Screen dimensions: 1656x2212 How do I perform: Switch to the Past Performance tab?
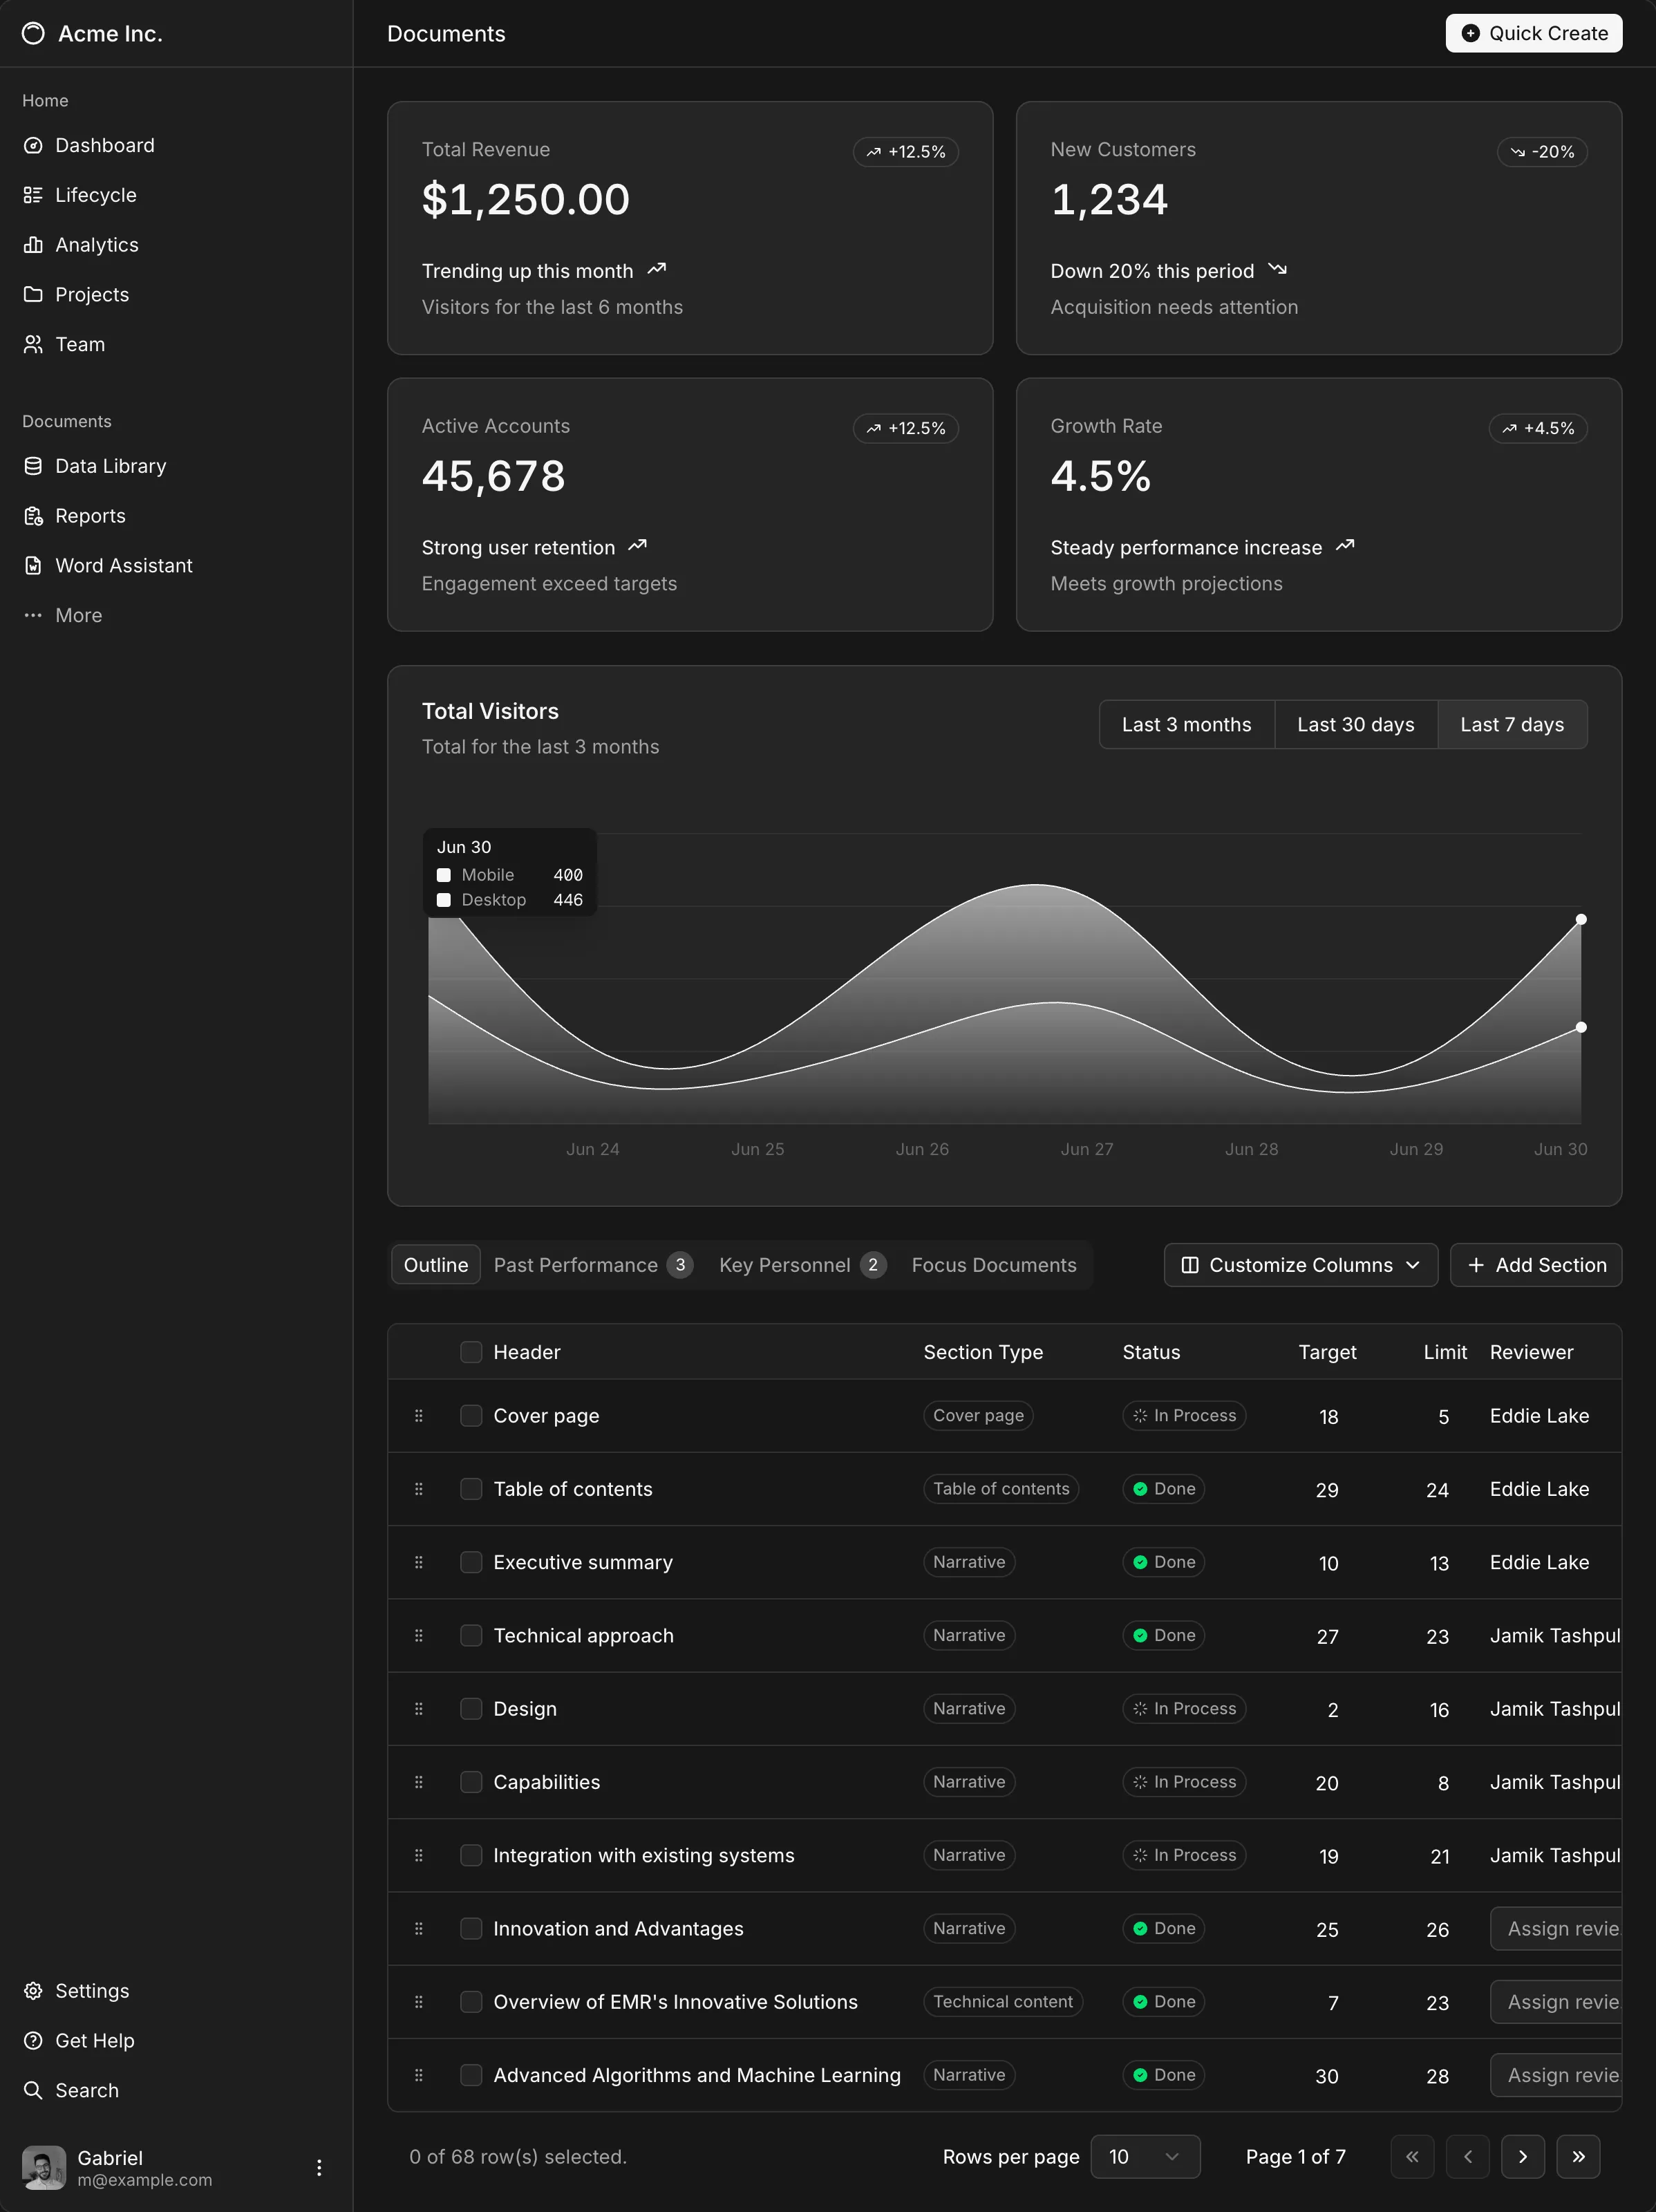click(593, 1265)
